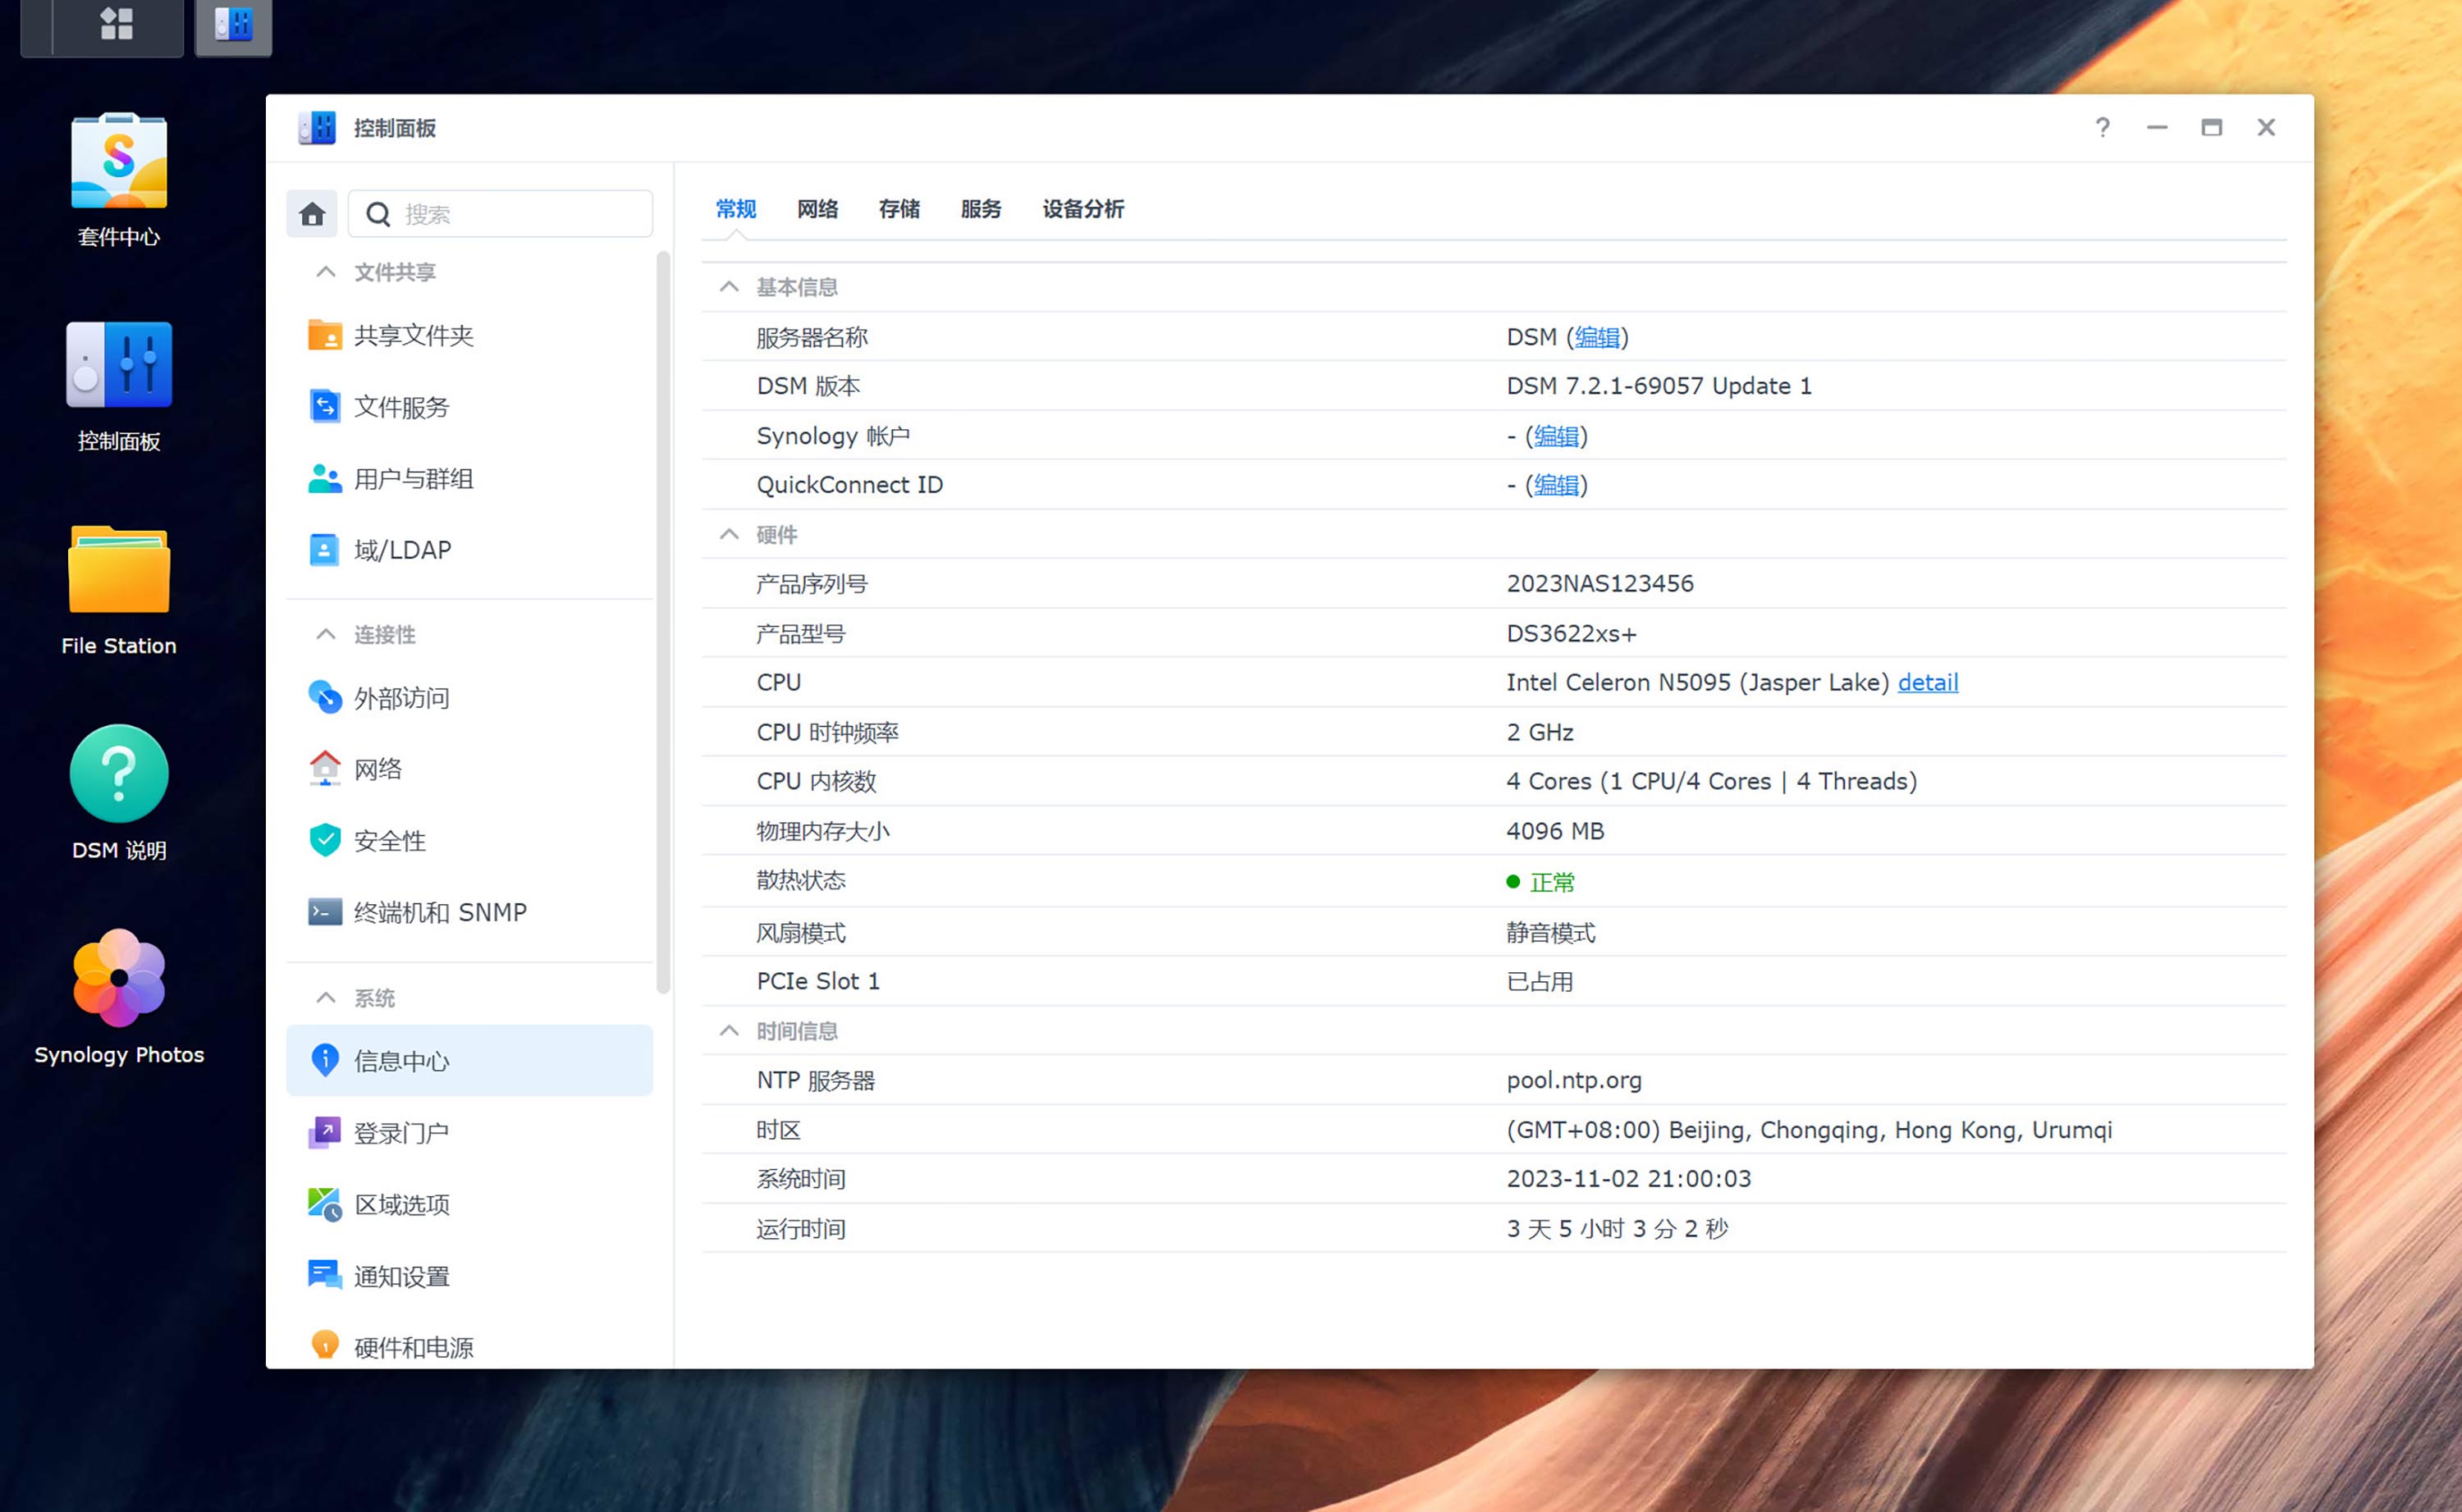The width and height of the screenshot is (2462, 1512).
Task: Click 编辑 link for Synology 帐户
Action: 1556,436
